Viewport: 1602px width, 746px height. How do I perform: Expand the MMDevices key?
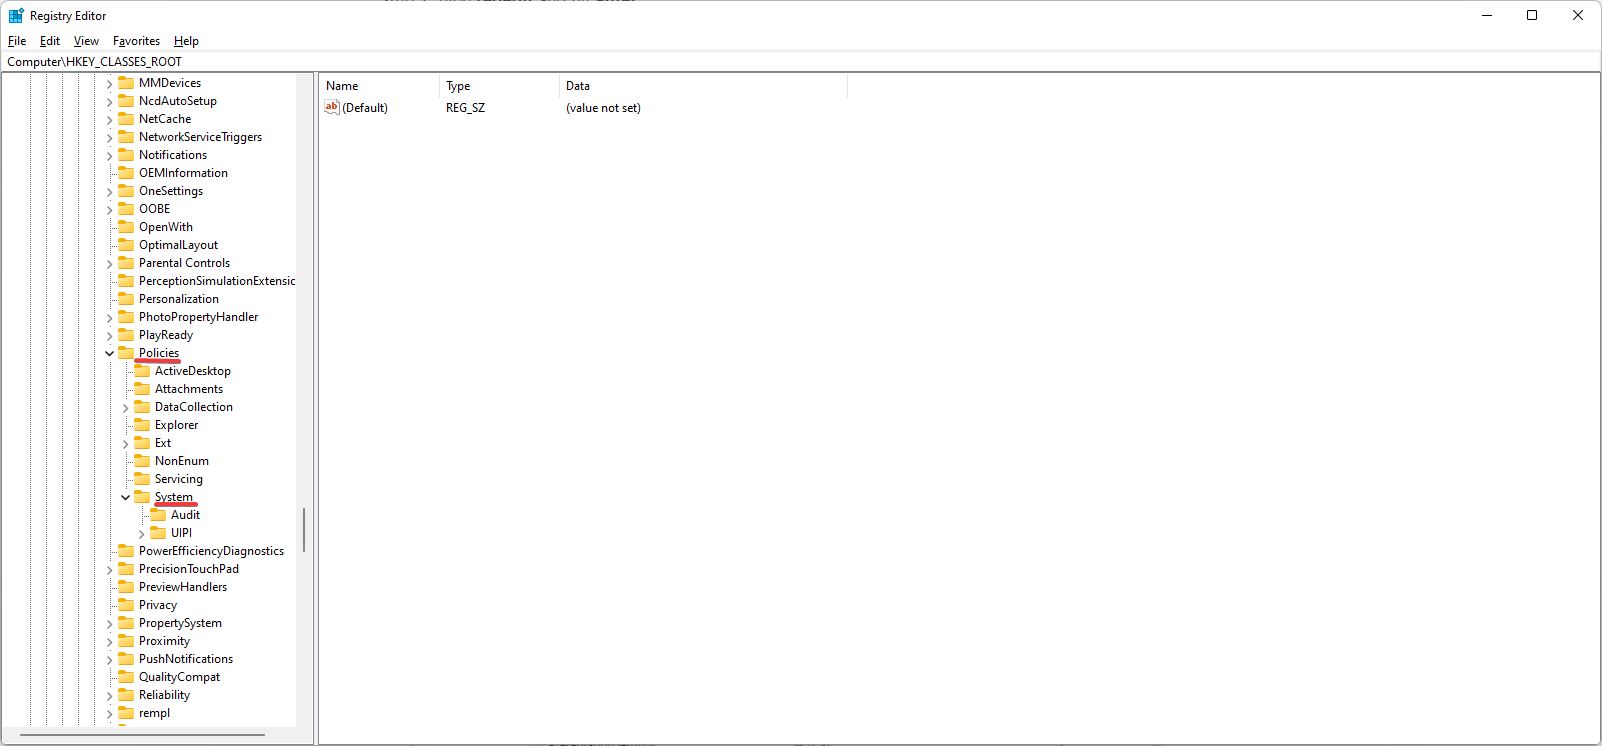click(110, 83)
